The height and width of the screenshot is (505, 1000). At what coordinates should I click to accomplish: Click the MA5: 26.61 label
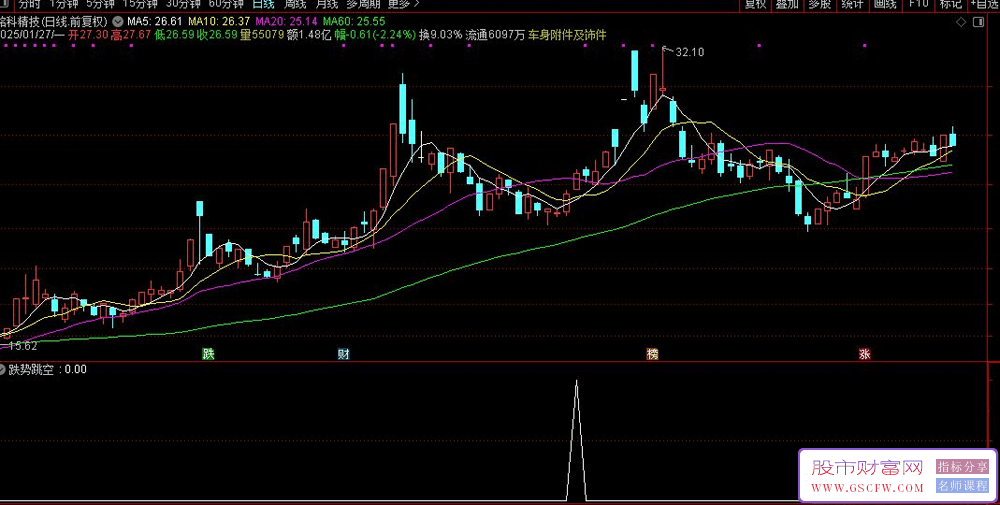155,21
